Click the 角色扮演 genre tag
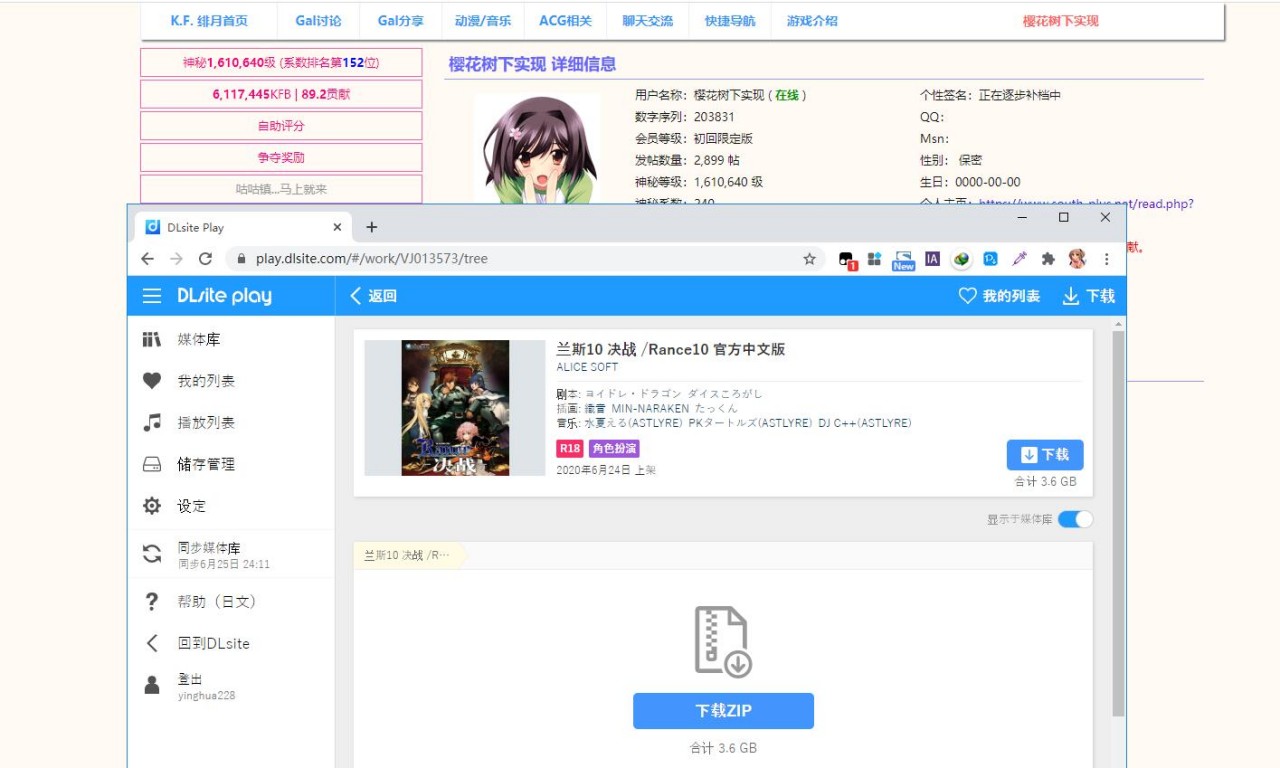1280x768 pixels. 614,449
